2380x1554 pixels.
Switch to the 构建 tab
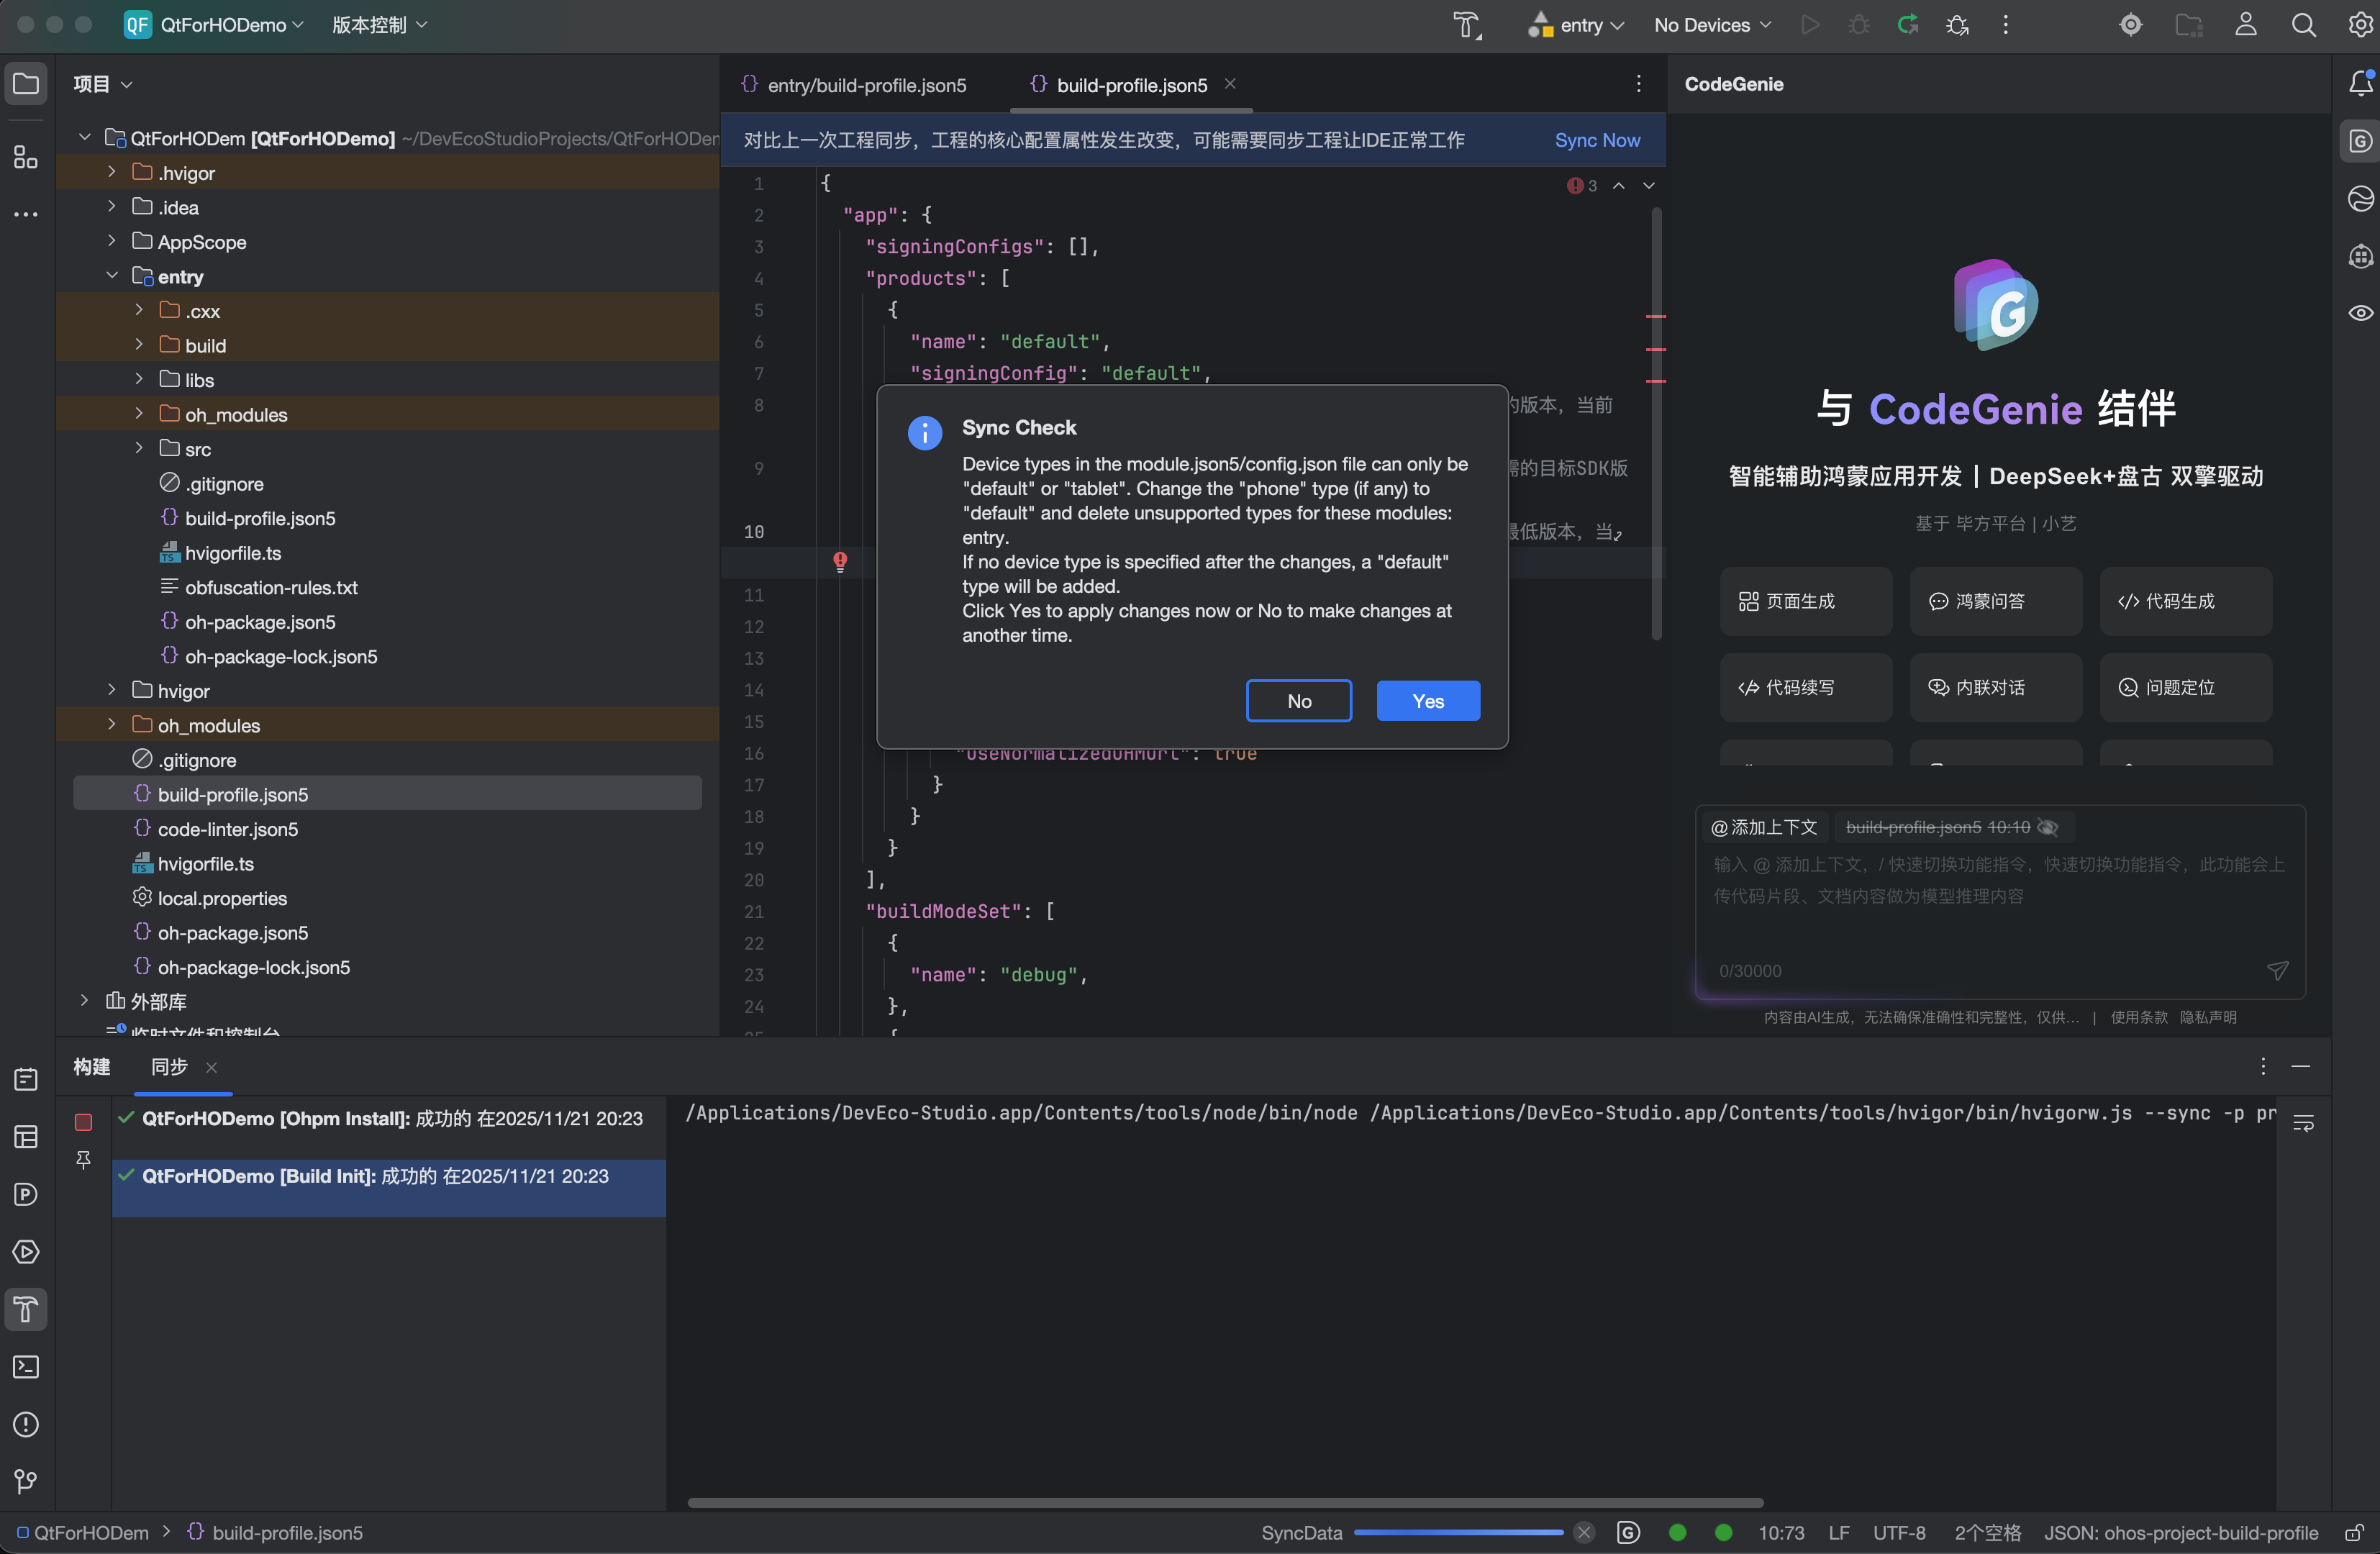[x=92, y=1067]
